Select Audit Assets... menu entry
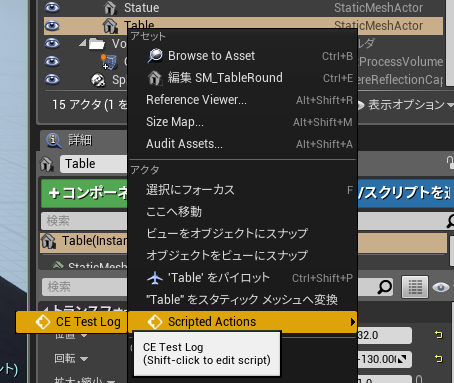This screenshot has width=454, height=383. pyautogui.click(x=243, y=144)
